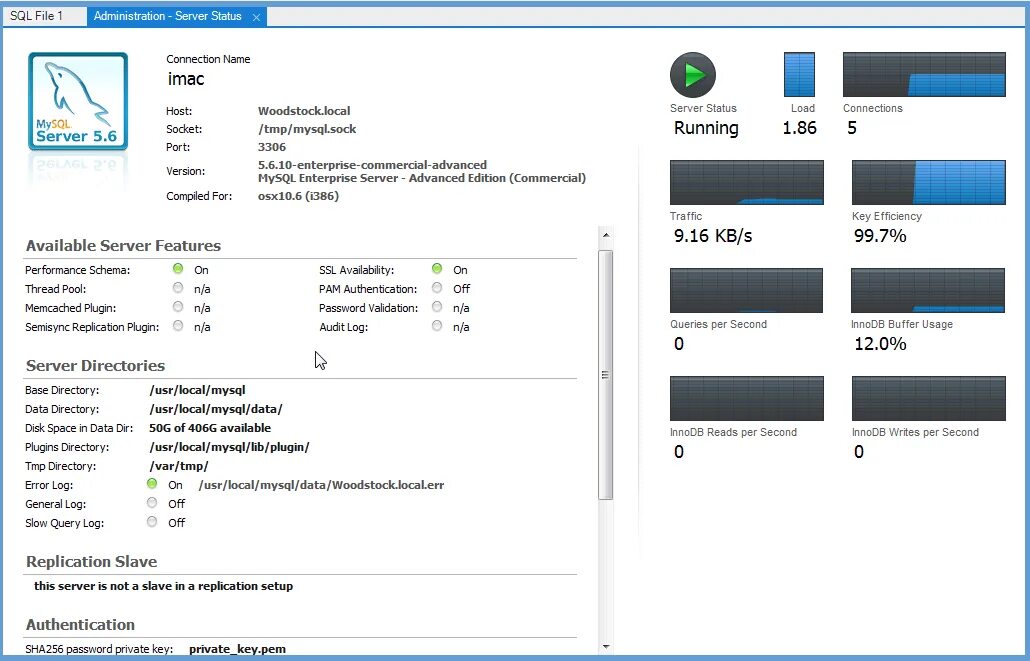1030x661 pixels.
Task: Click the Authentication heading
Action: pos(80,625)
